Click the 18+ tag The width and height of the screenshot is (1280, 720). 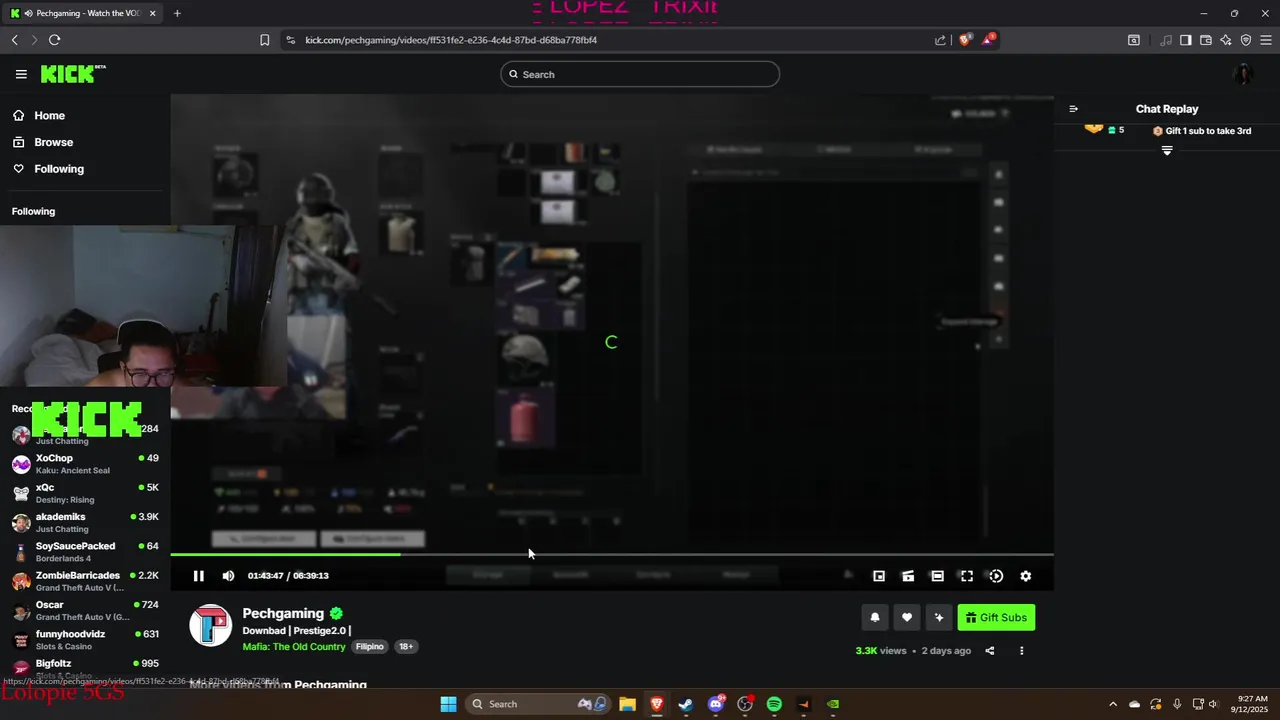click(406, 647)
